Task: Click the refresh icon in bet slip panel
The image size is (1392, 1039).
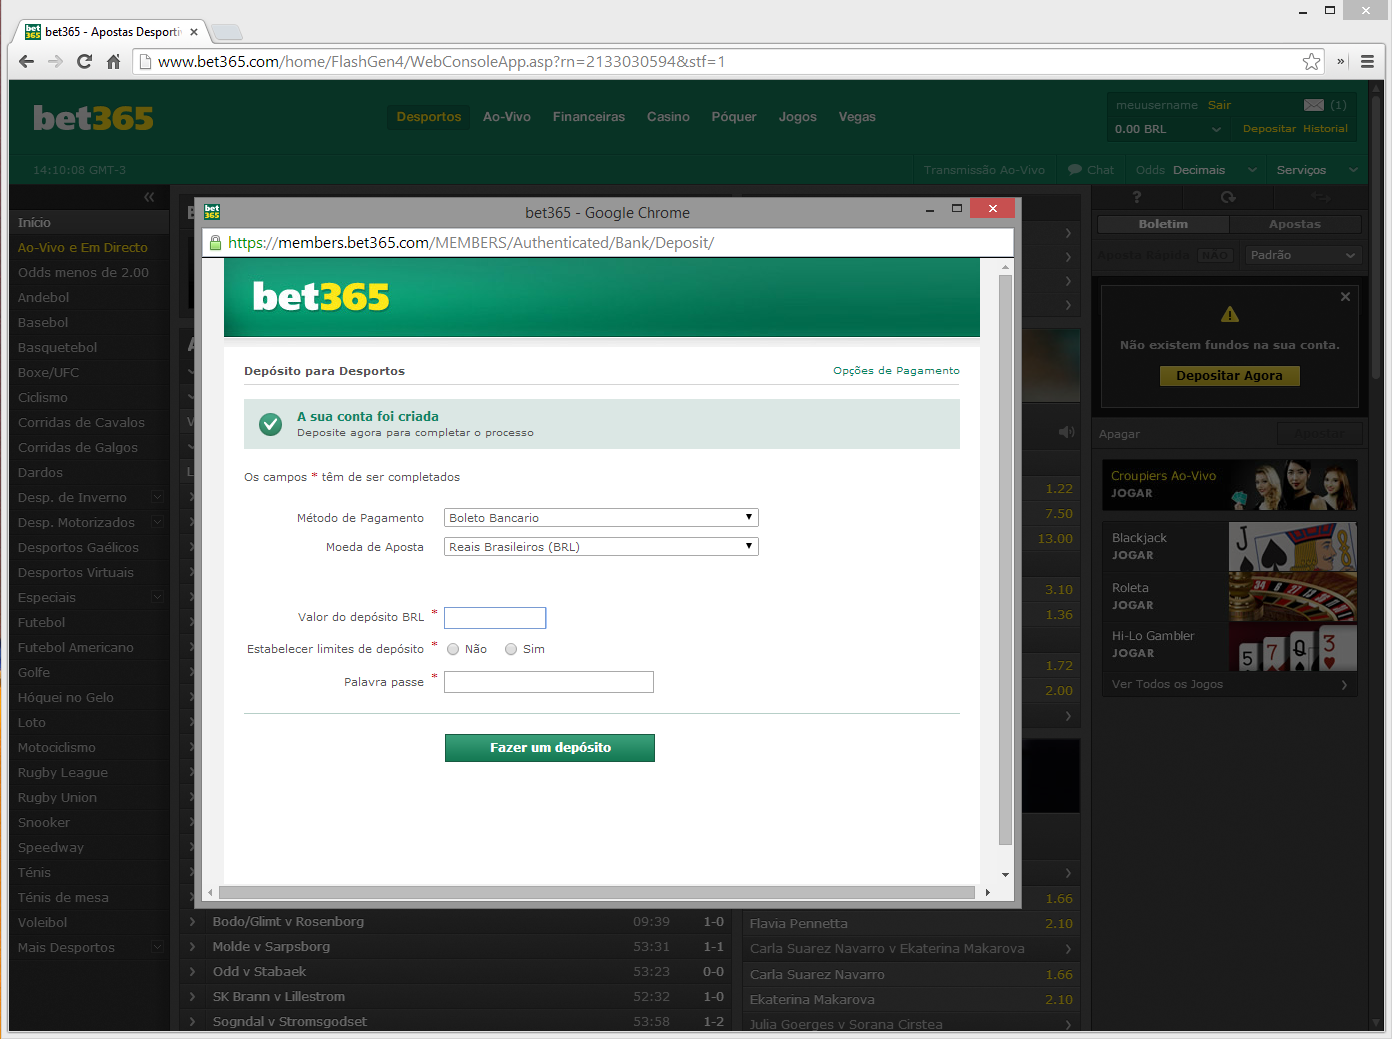Action: (1228, 197)
